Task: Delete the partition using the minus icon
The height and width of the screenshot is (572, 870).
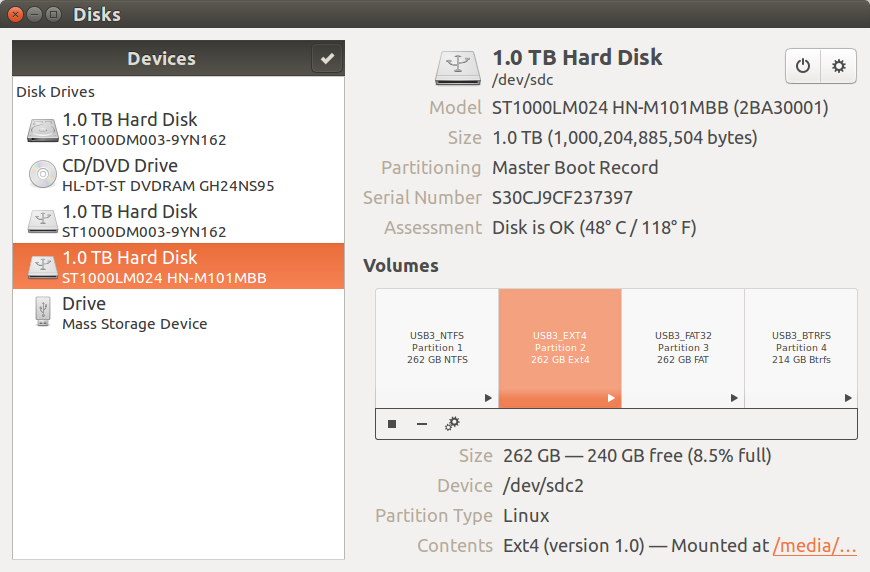Action: coord(422,424)
